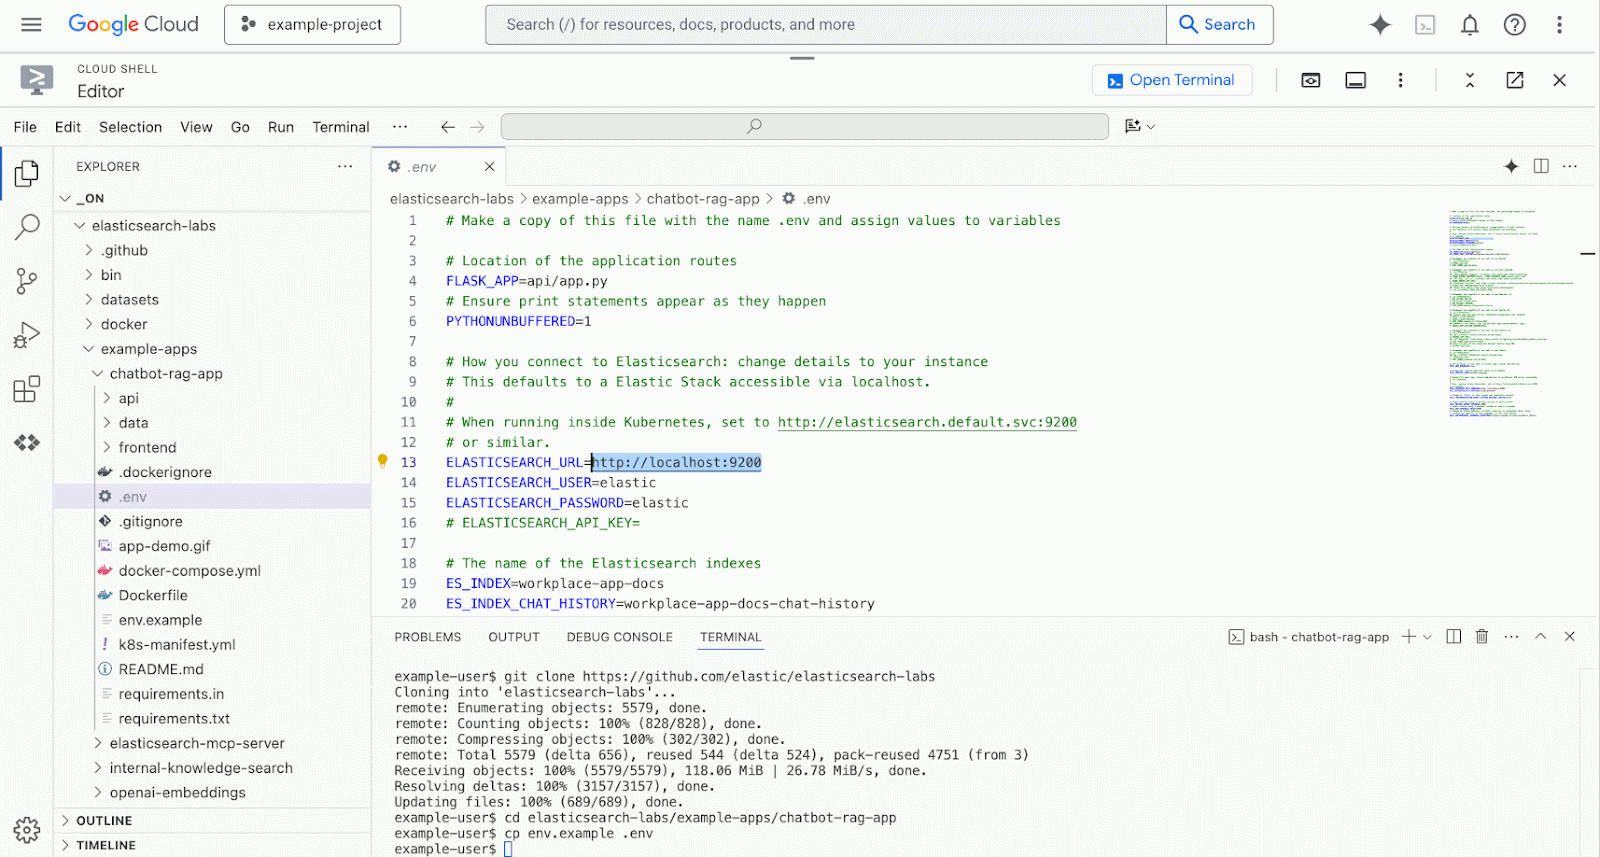Toggle the terminal panel layout button

(1355, 80)
